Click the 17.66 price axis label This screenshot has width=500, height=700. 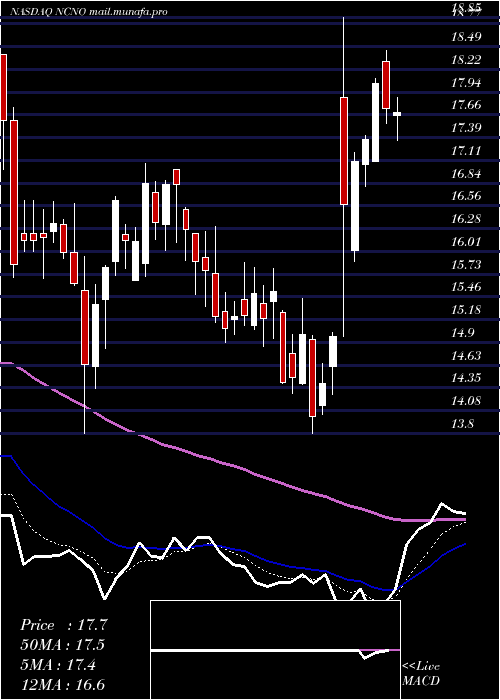pyautogui.click(x=466, y=105)
